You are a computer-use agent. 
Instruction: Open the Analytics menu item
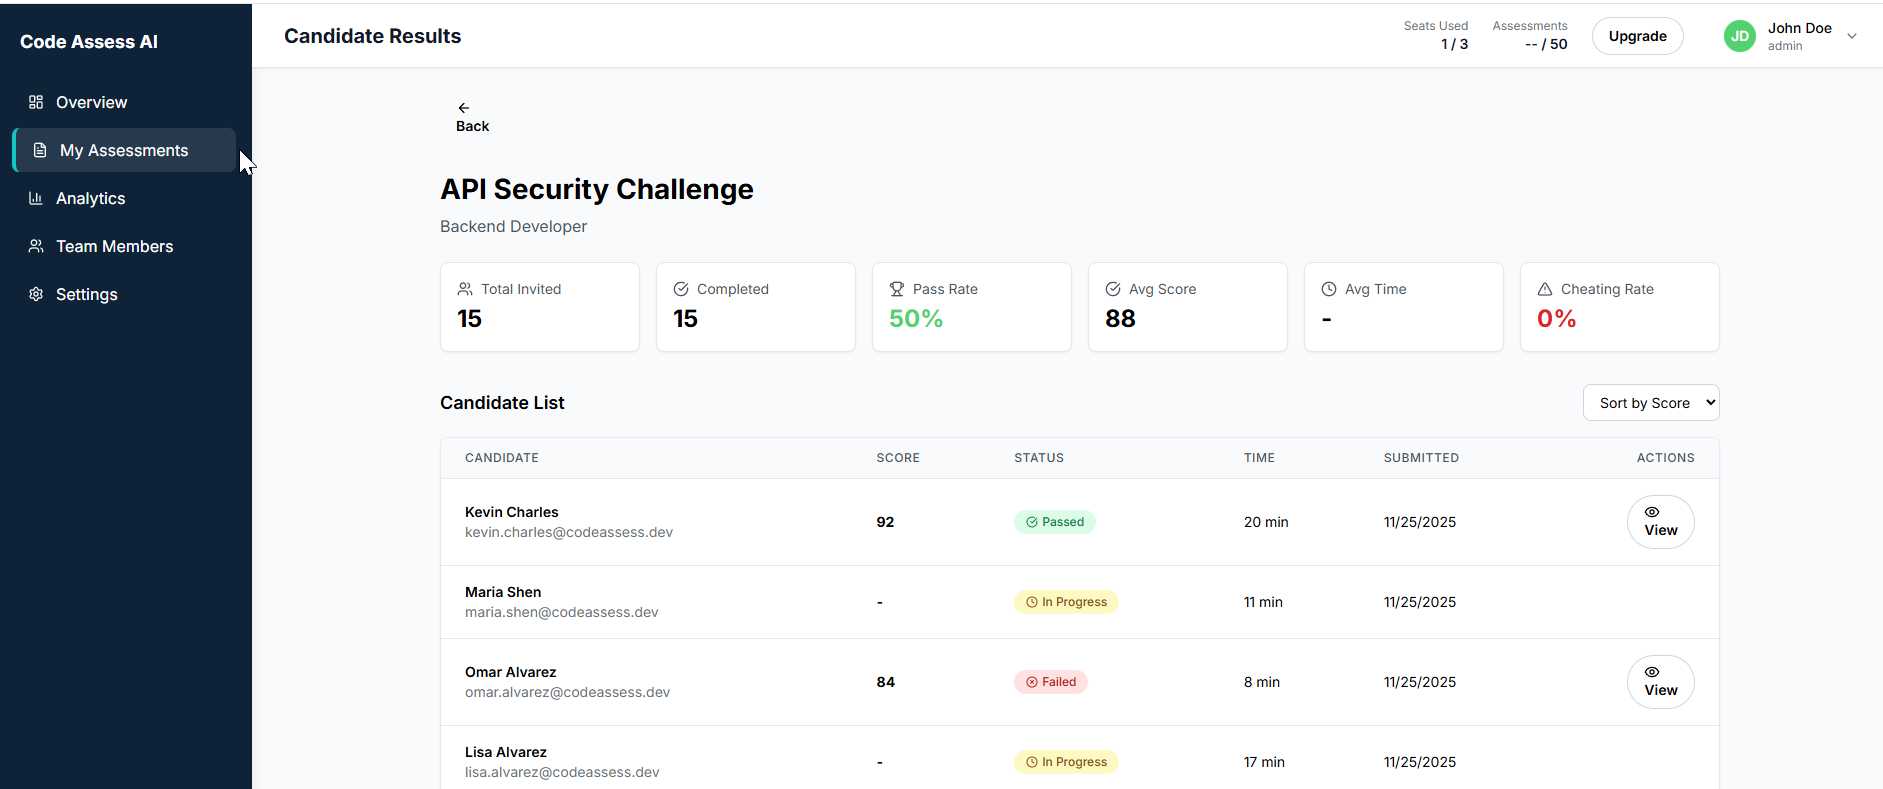[x=90, y=198]
